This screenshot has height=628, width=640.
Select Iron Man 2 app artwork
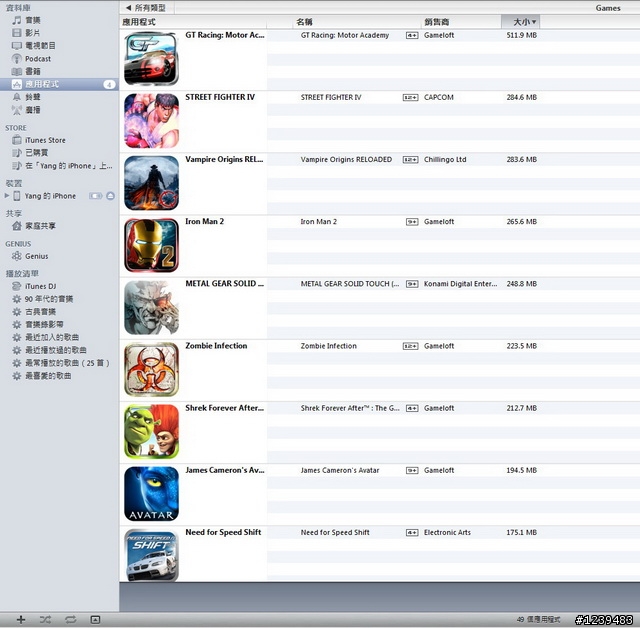[151, 245]
